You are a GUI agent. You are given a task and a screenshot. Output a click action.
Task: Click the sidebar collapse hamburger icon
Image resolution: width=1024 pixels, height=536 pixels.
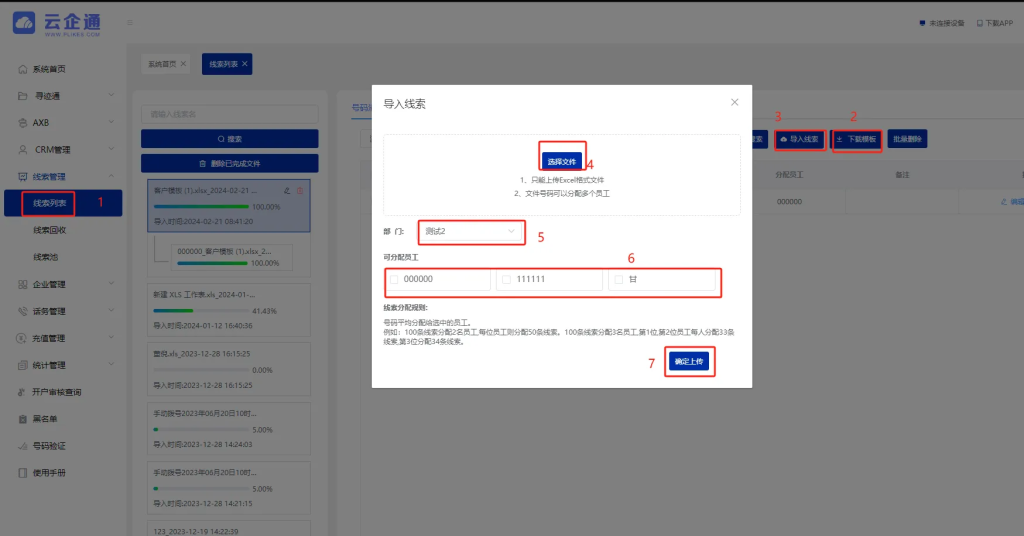pyautogui.click(x=130, y=23)
